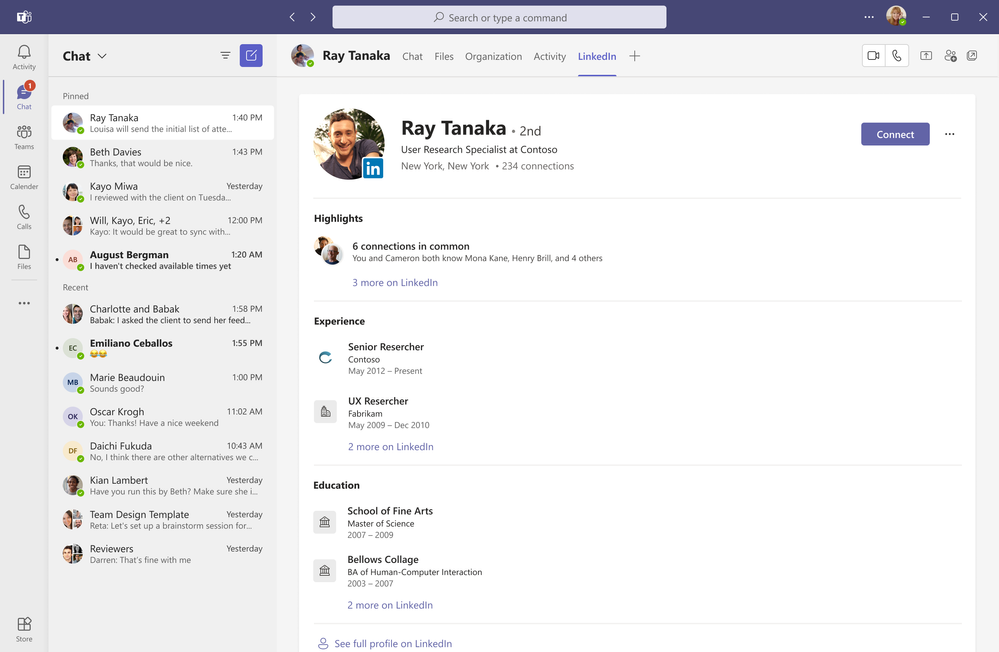Open unread chat from Emiliano Ceballos
This screenshot has height=652, width=999.
(162, 348)
